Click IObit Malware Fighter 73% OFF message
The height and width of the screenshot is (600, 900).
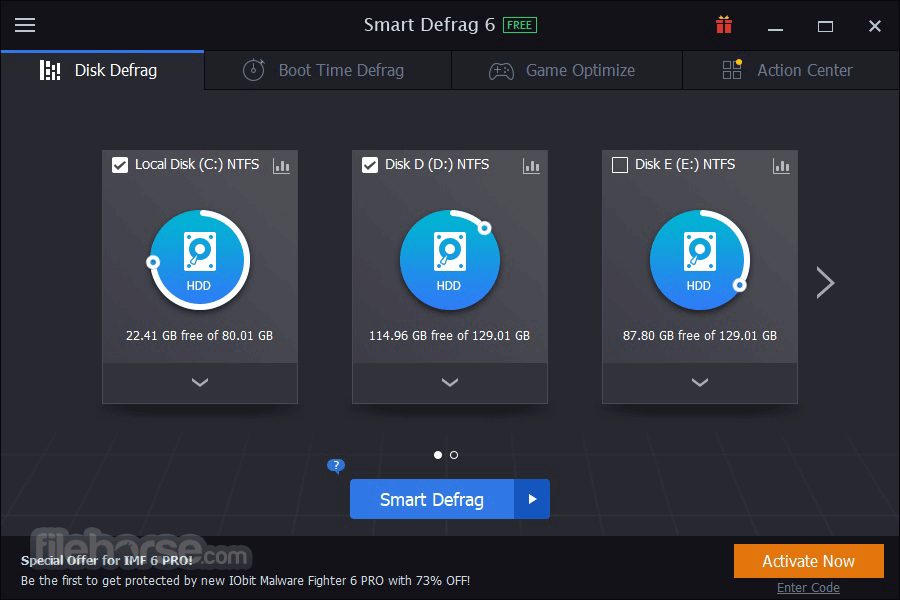click(x=245, y=580)
